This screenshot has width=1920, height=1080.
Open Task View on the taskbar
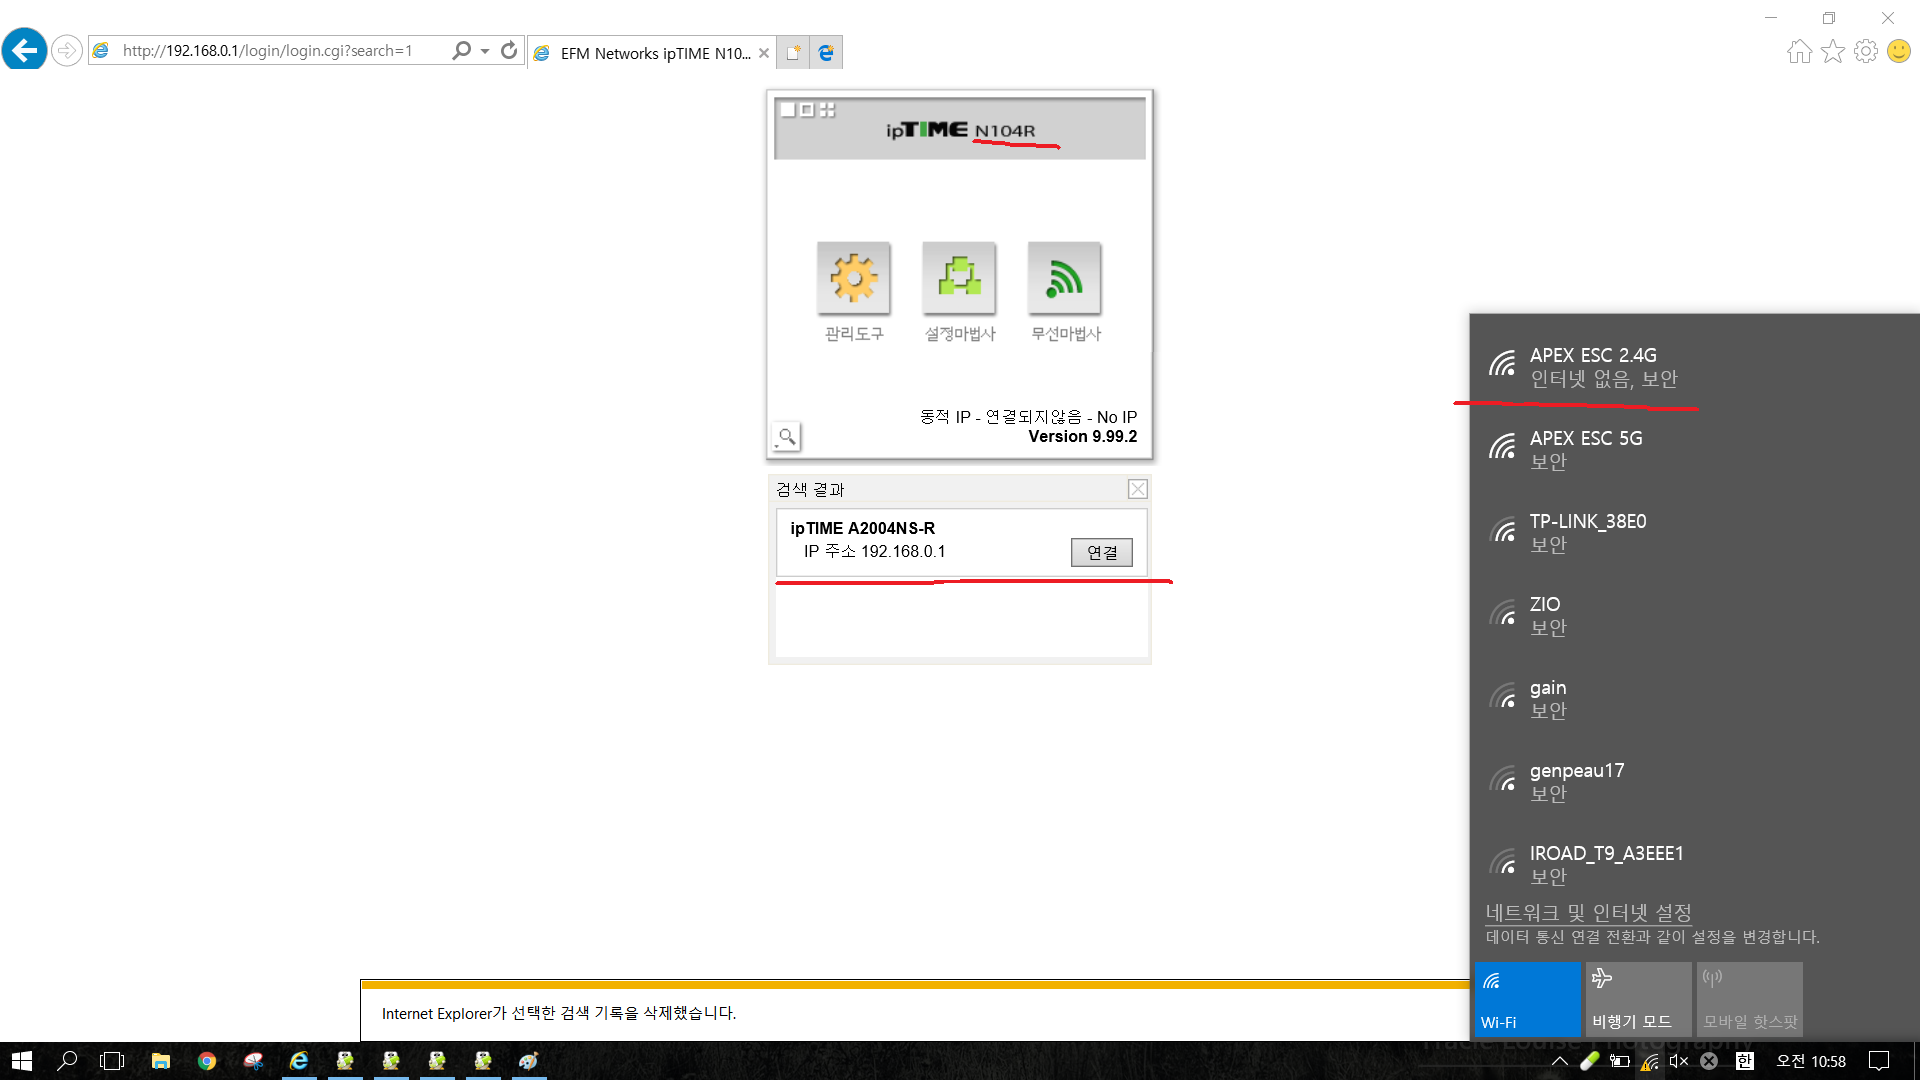point(112,1061)
